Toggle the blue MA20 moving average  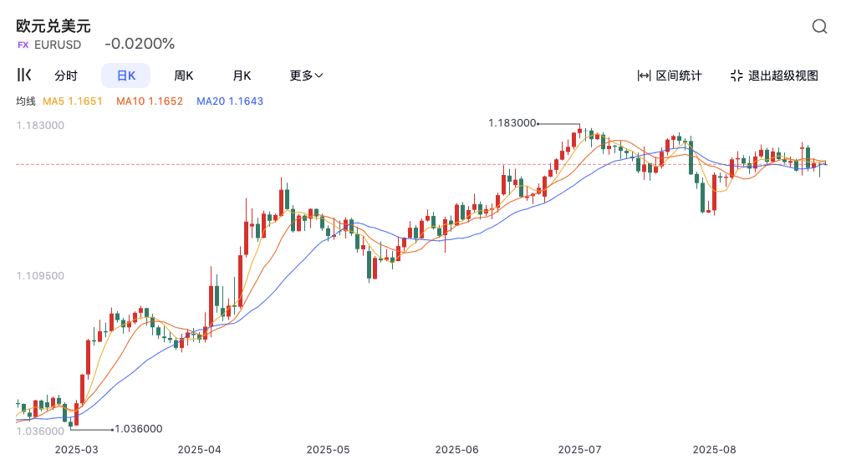(230, 101)
